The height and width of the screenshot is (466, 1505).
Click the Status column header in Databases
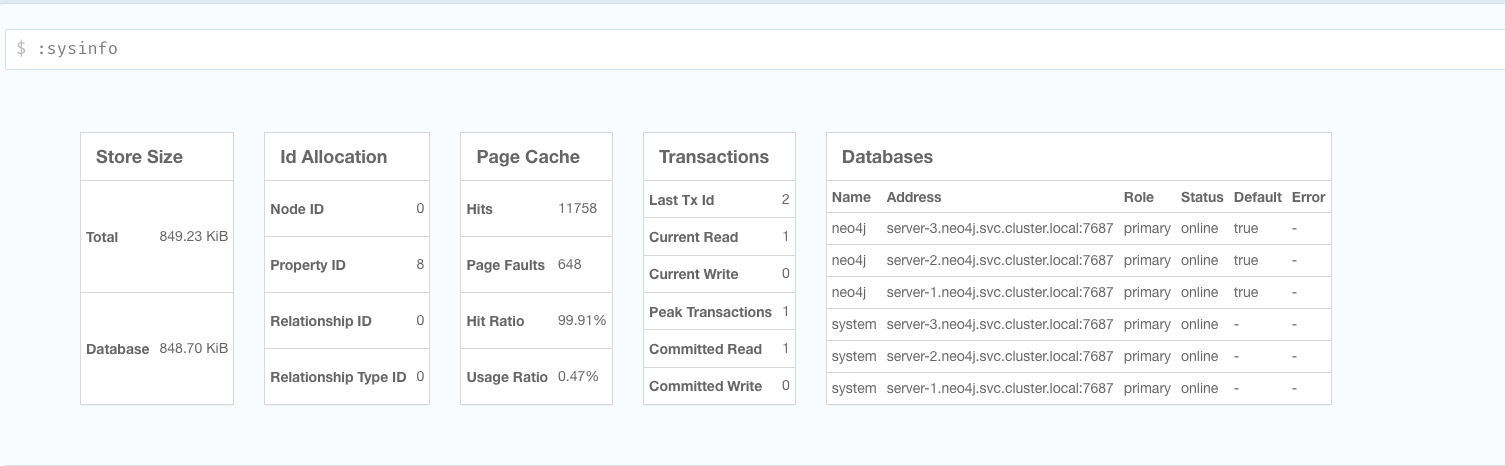pyautogui.click(x=1201, y=197)
